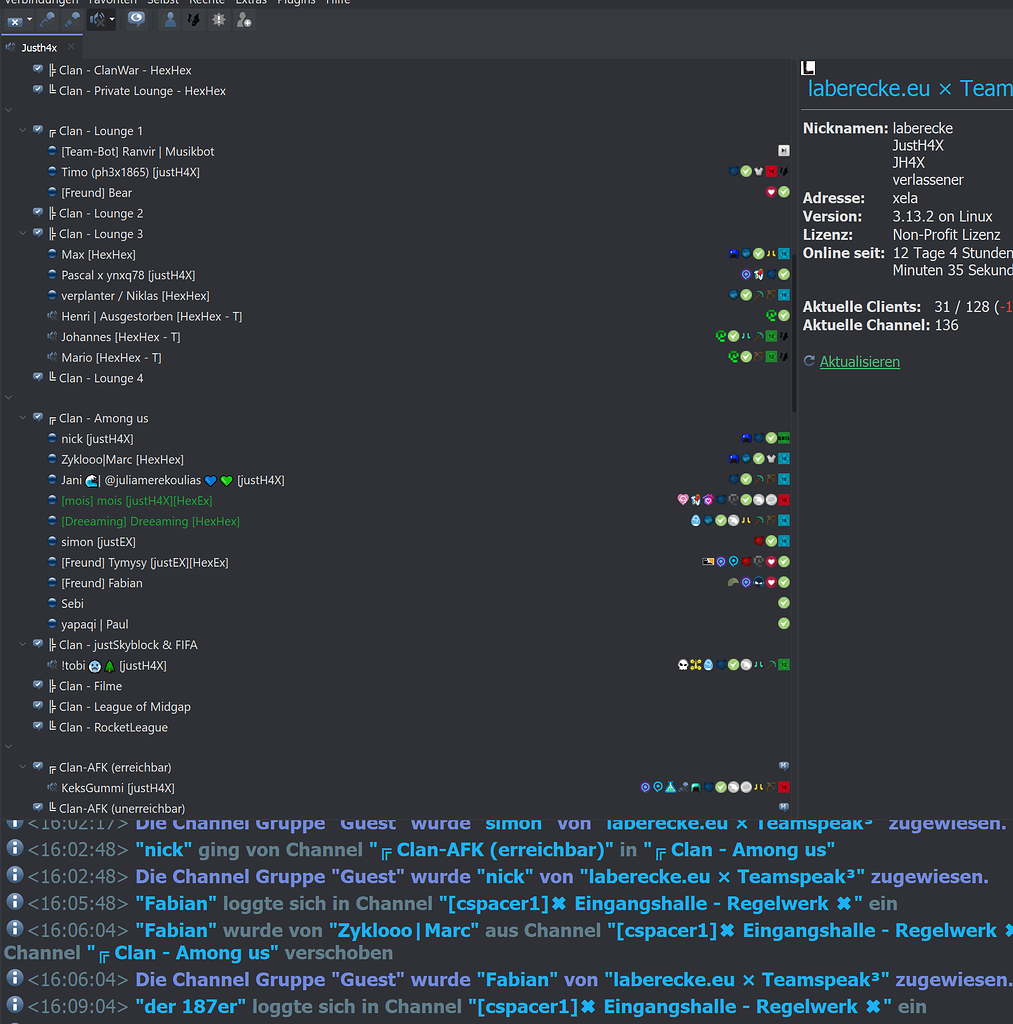This screenshot has height=1024, width=1013.
Task: Open contacts using the person toolbar icon
Action: [168, 19]
